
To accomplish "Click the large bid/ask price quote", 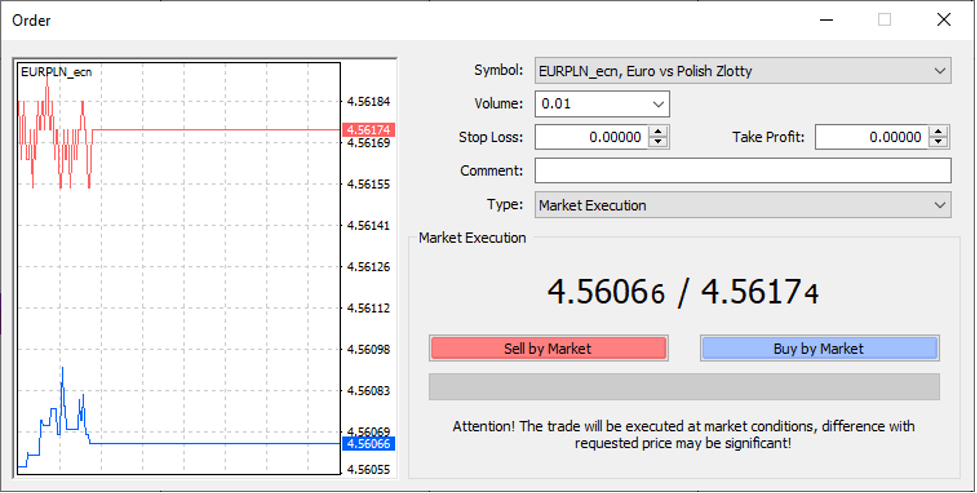I will pyautogui.click(x=683, y=292).
